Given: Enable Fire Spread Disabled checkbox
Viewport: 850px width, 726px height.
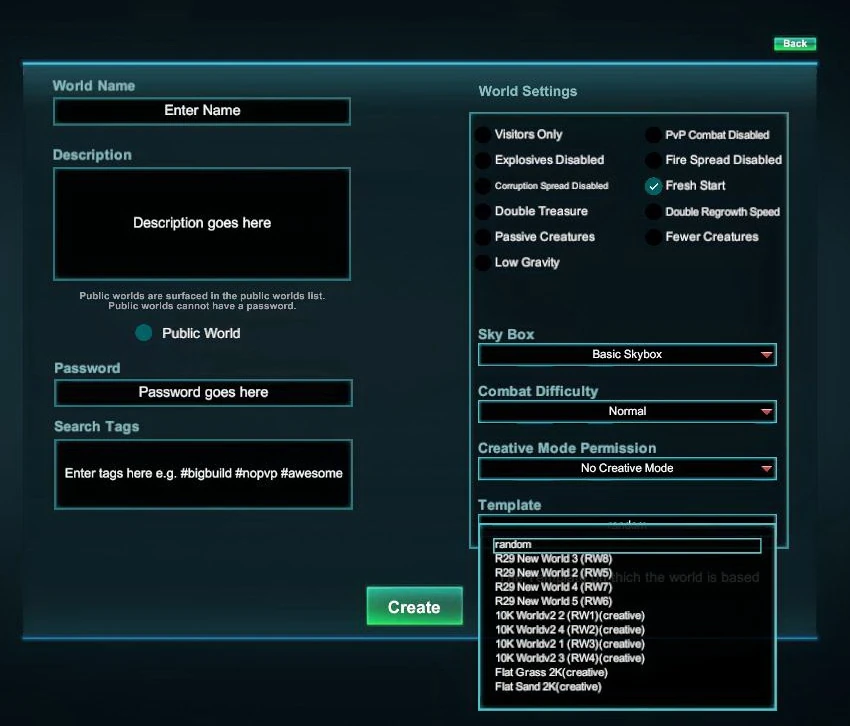Looking at the screenshot, I should [653, 160].
